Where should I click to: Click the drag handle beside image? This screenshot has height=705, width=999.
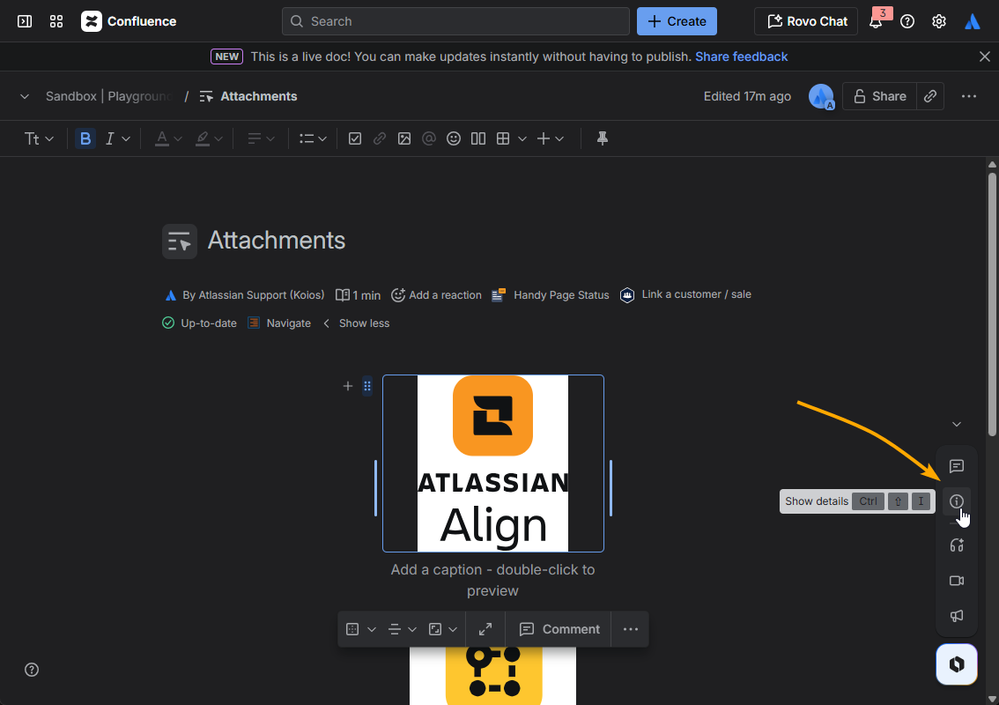(x=367, y=386)
